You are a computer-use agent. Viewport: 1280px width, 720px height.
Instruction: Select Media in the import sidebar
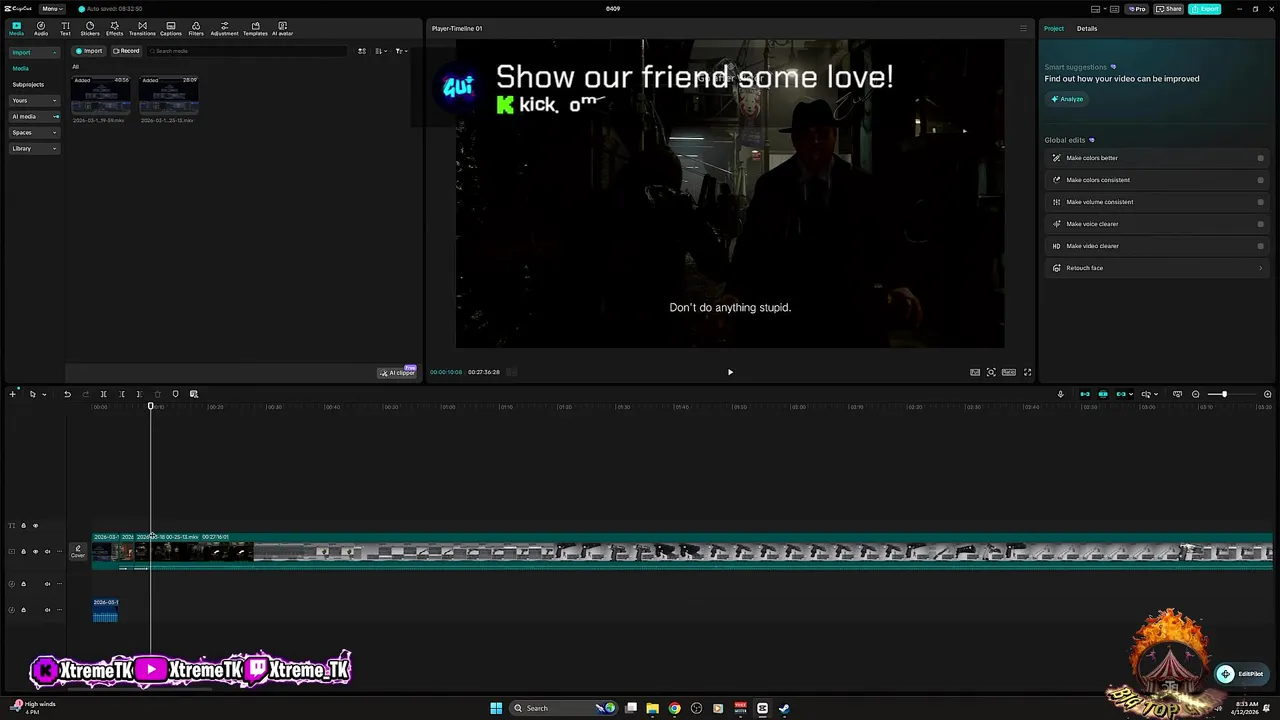tap(20, 68)
